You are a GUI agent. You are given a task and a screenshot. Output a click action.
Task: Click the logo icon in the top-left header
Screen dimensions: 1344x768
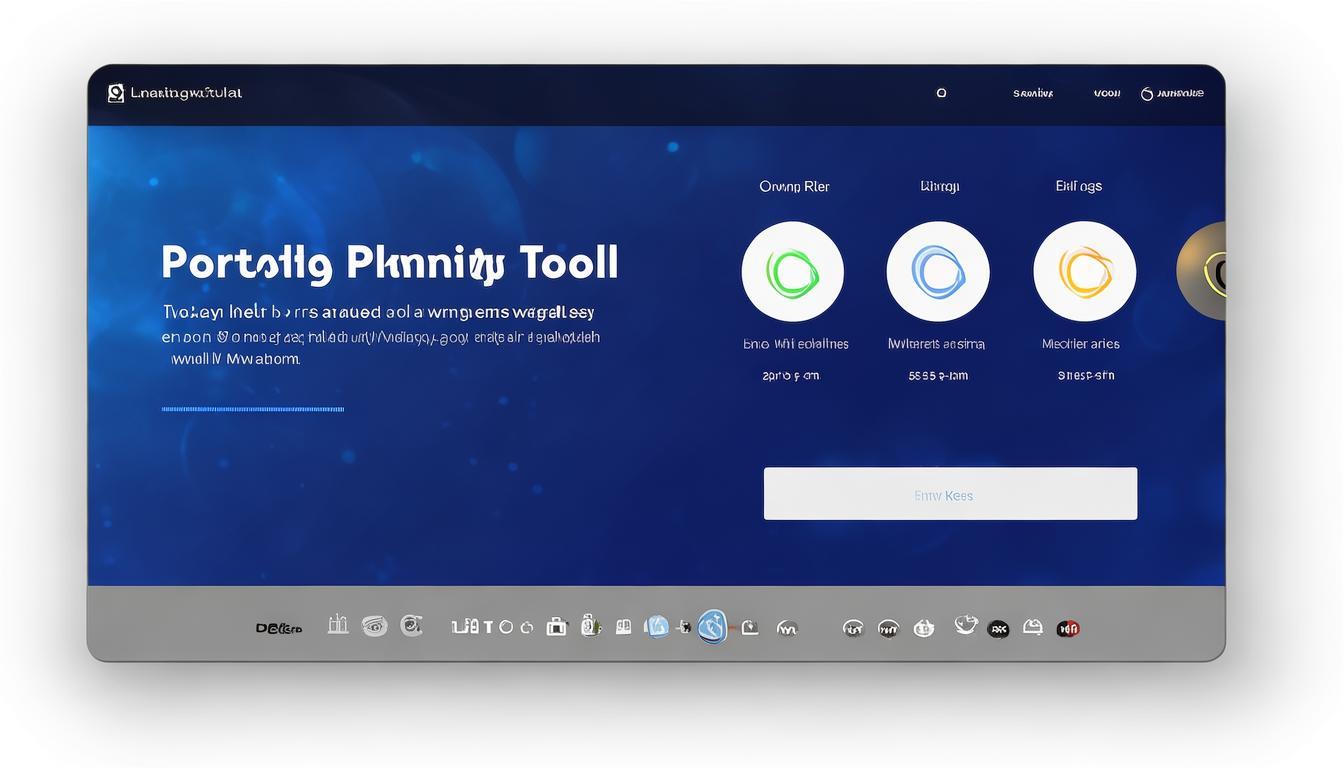(x=116, y=93)
